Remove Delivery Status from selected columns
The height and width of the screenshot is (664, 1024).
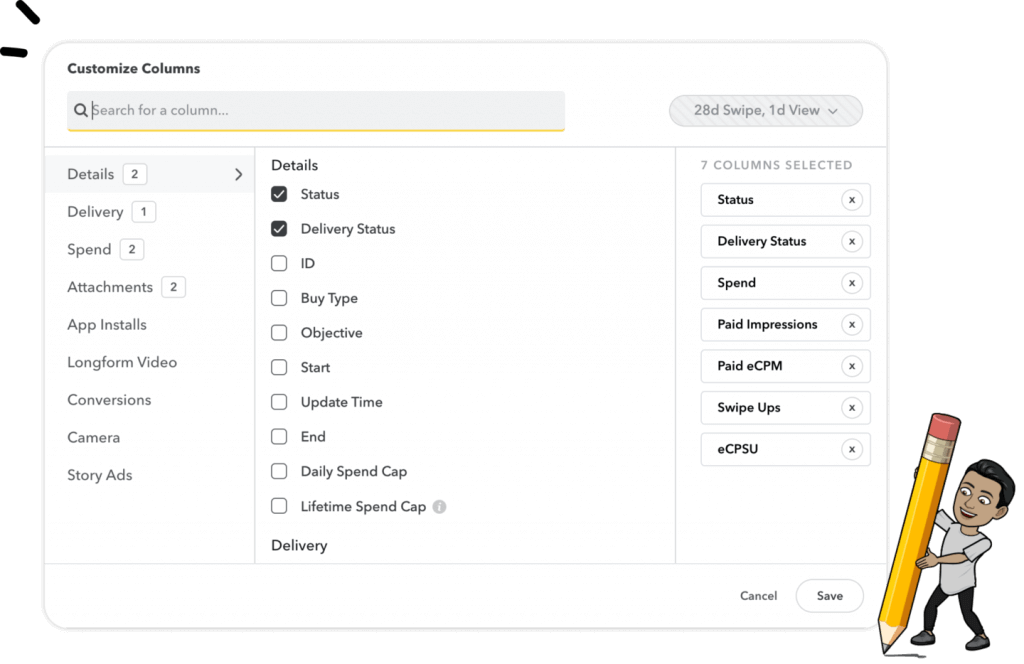[x=852, y=242]
